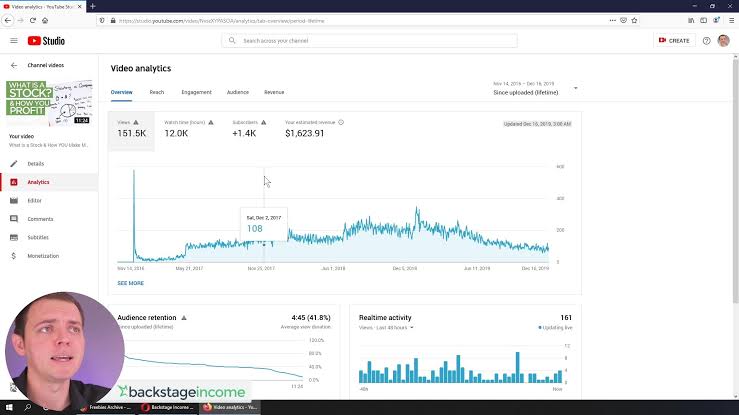Switch to the Audience tab

(238, 92)
